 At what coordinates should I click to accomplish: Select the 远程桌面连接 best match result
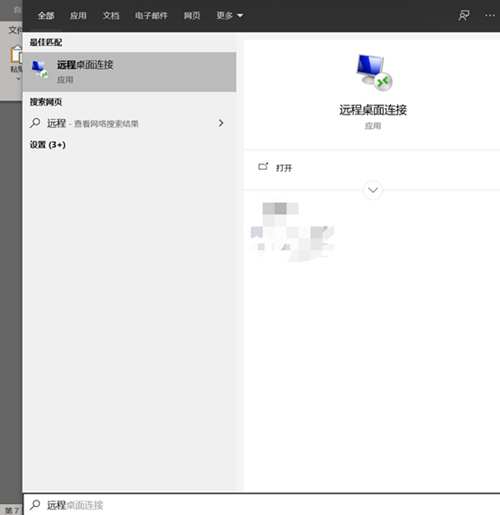pyautogui.click(x=130, y=72)
